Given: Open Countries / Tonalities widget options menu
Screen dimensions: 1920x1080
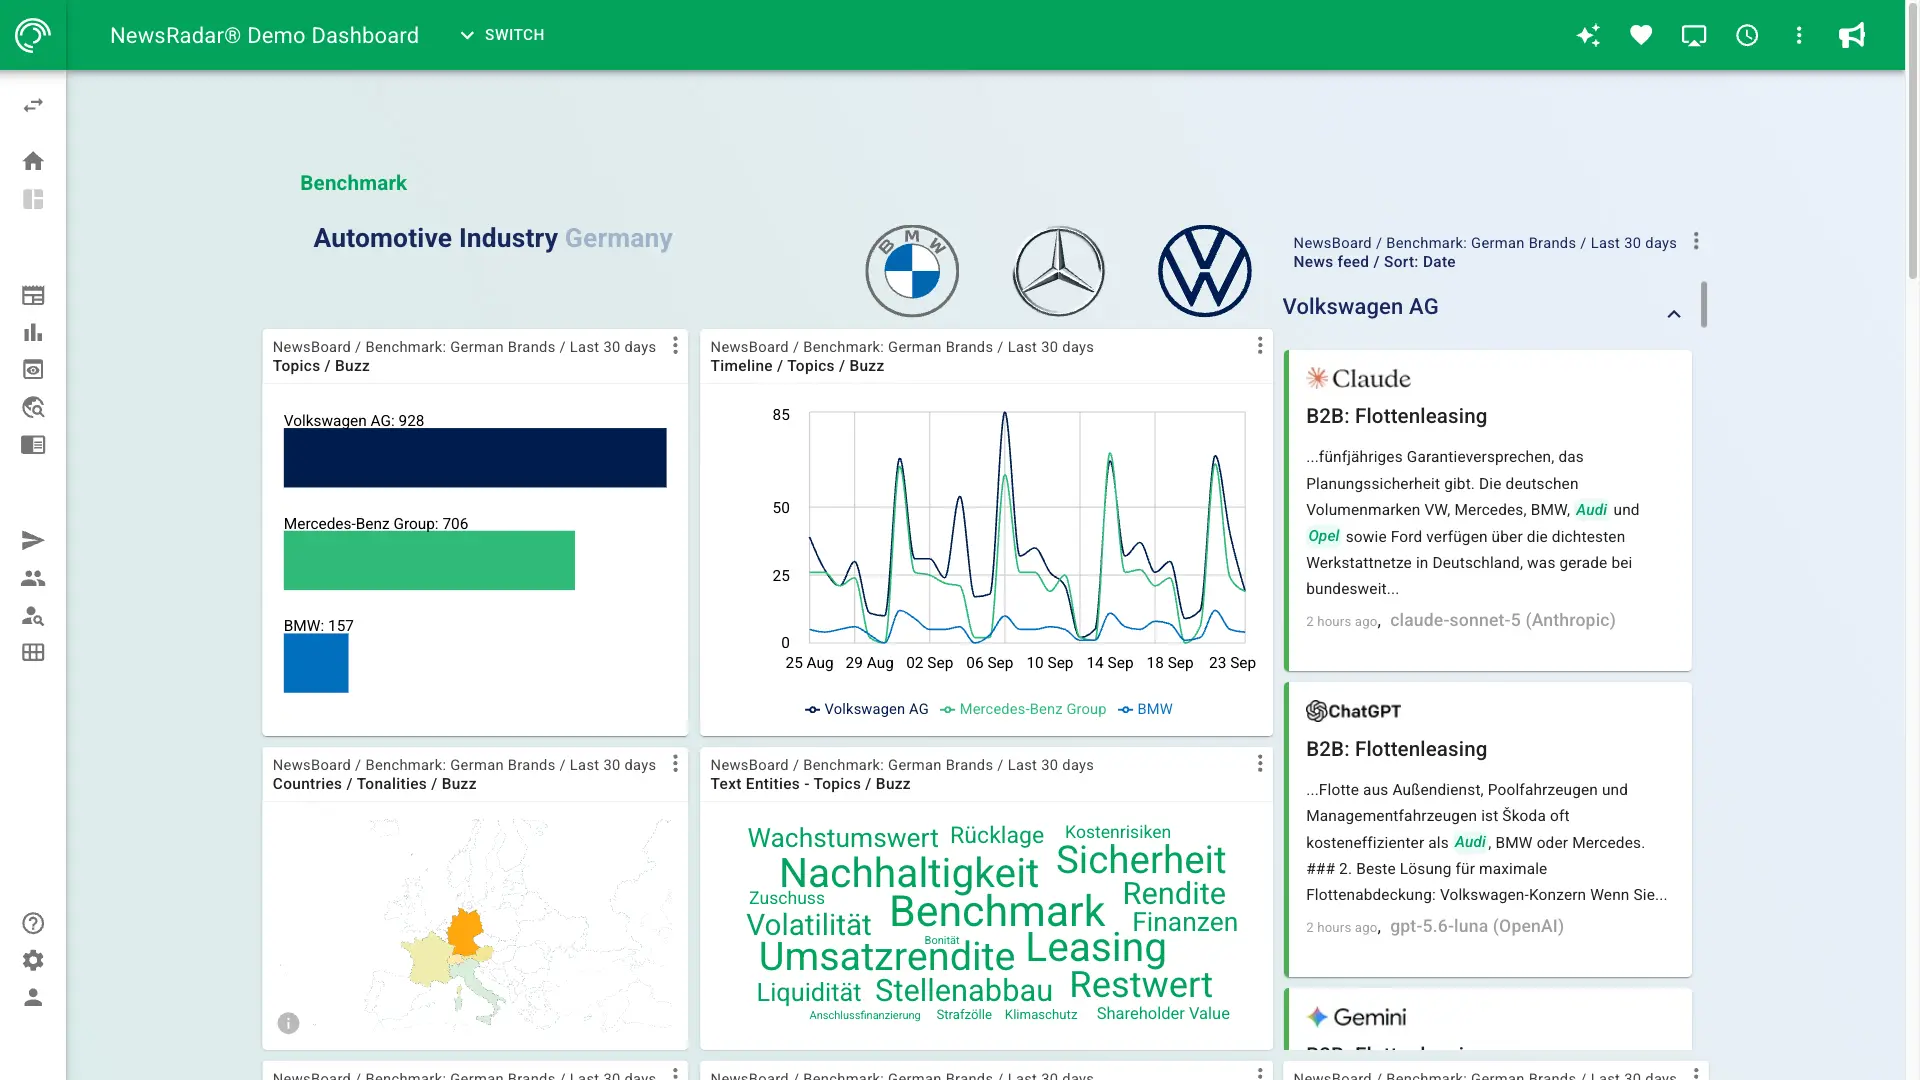Looking at the screenshot, I should point(675,764).
